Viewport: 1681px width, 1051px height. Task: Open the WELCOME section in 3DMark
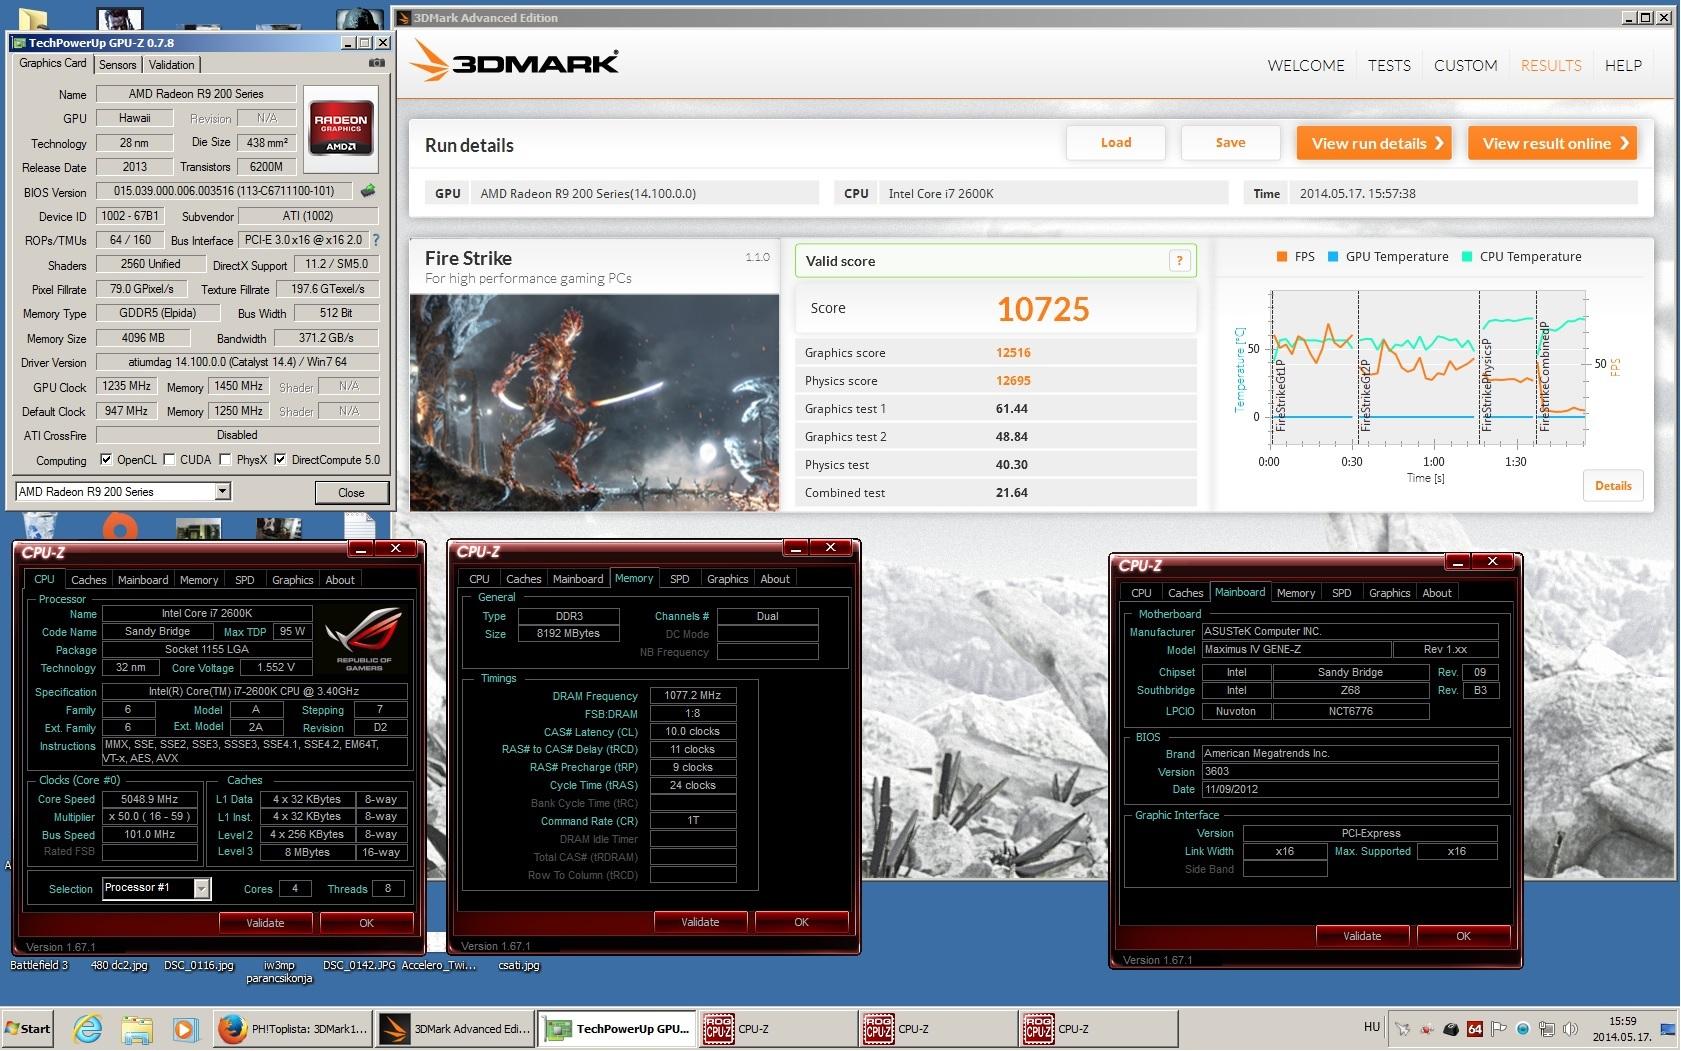click(1305, 65)
